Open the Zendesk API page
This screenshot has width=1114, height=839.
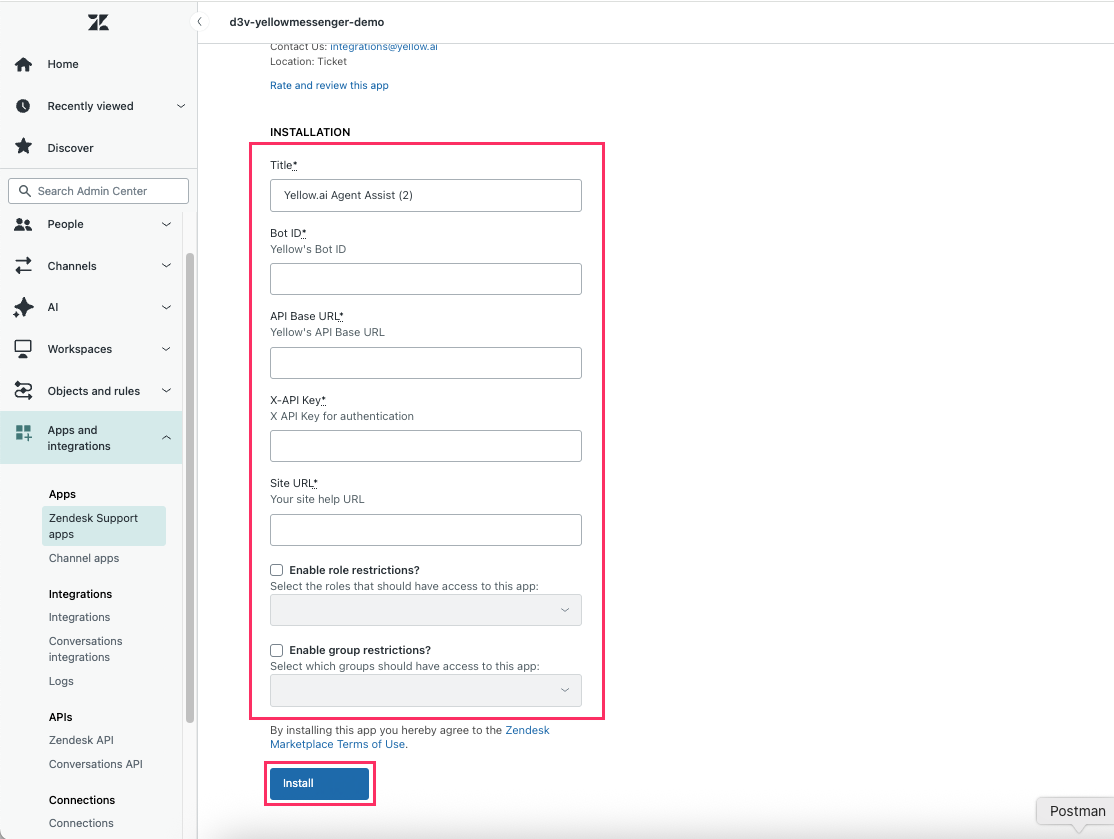(x=81, y=740)
